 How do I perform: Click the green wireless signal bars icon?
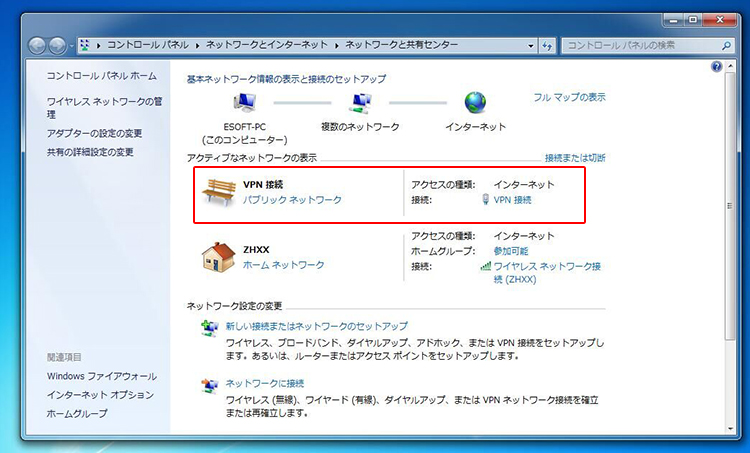pyautogui.click(x=485, y=266)
